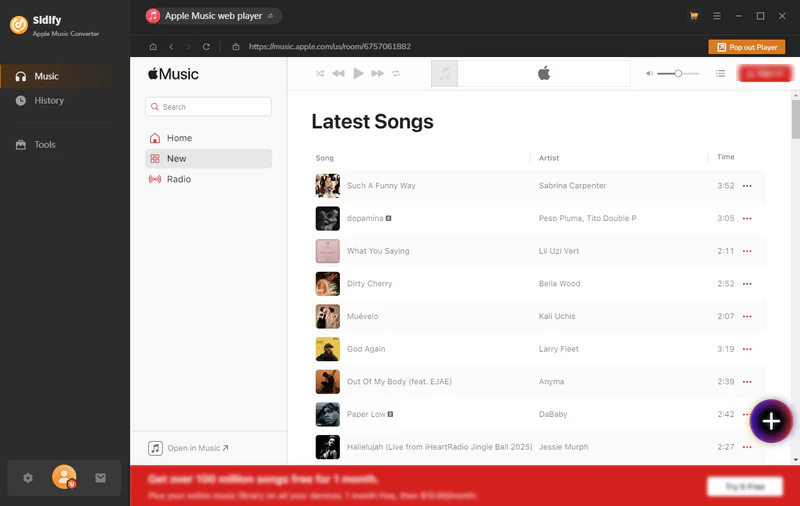Click the Paper Low song title
This screenshot has width=800, height=506.
(366, 414)
